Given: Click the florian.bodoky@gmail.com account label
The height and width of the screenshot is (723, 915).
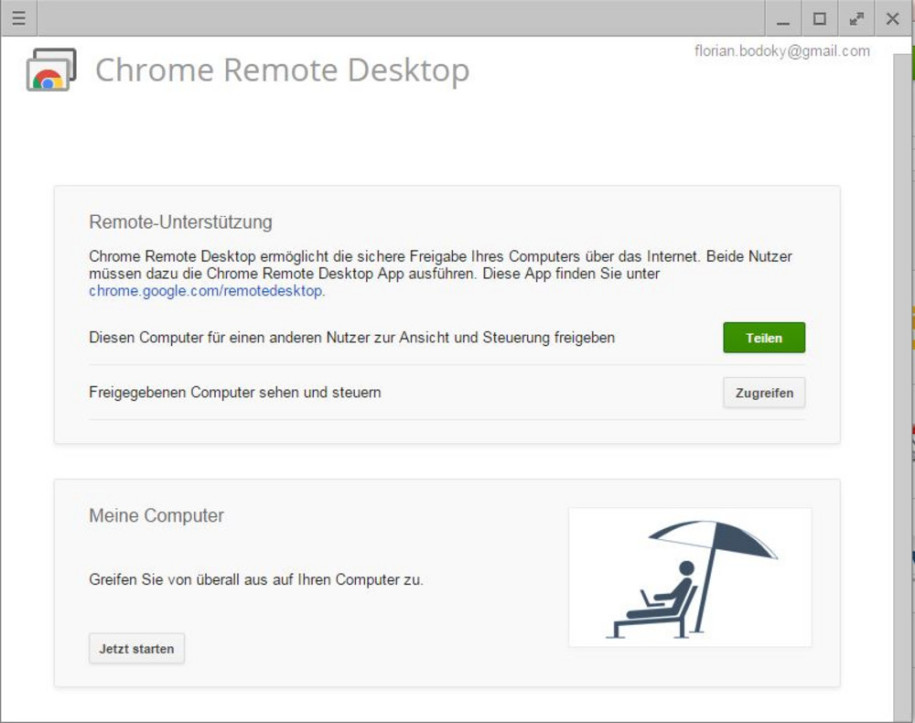Looking at the screenshot, I should (782, 51).
